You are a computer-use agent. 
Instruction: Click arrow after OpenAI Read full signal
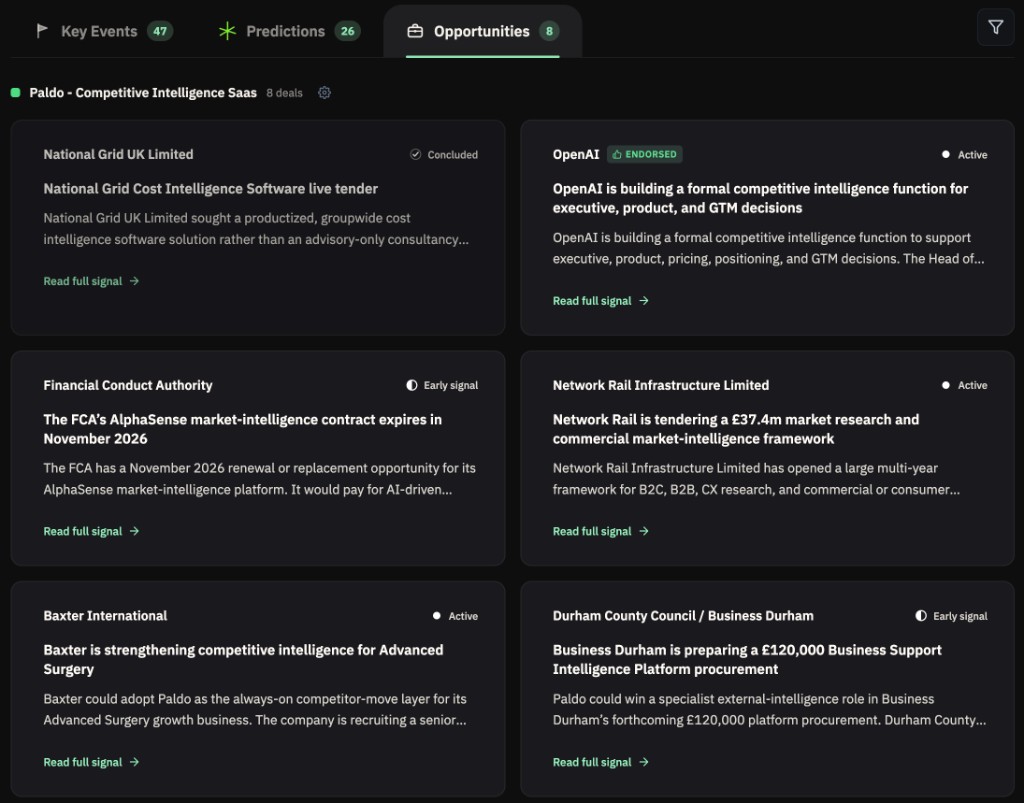(x=643, y=300)
